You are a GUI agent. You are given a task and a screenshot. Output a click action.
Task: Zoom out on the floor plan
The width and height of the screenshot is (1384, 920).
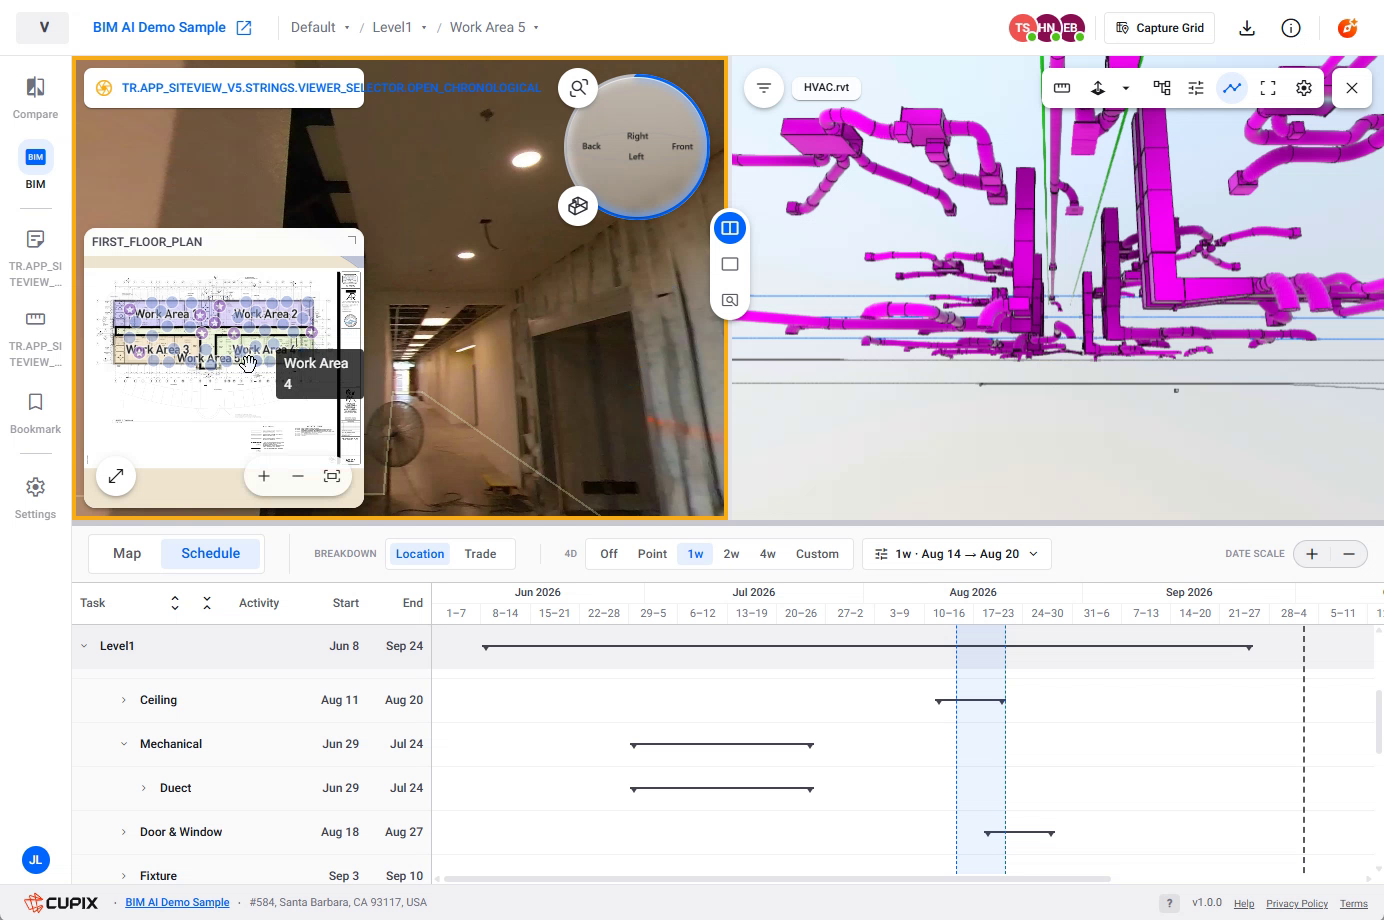pyautogui.click(x=298, y=476)
